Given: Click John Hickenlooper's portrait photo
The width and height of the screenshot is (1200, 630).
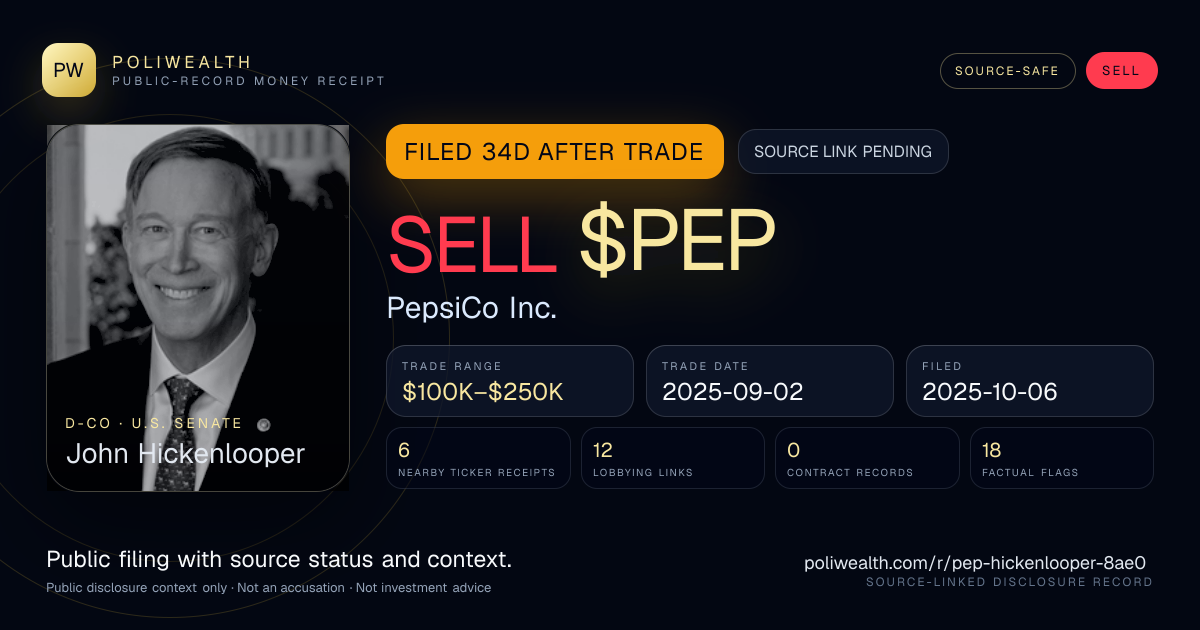Looking at the screenshot, I should coord(198,307).
